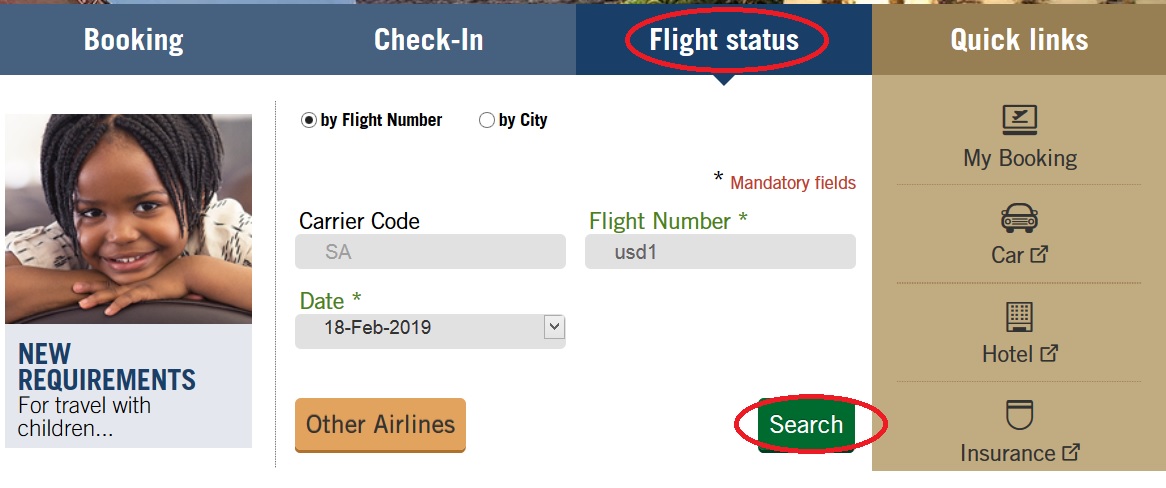Viewport: 1166px width, 488px height.
Task: Open the Date dropdown arrow
Action: pyautogui.click(x=554, y=327)
